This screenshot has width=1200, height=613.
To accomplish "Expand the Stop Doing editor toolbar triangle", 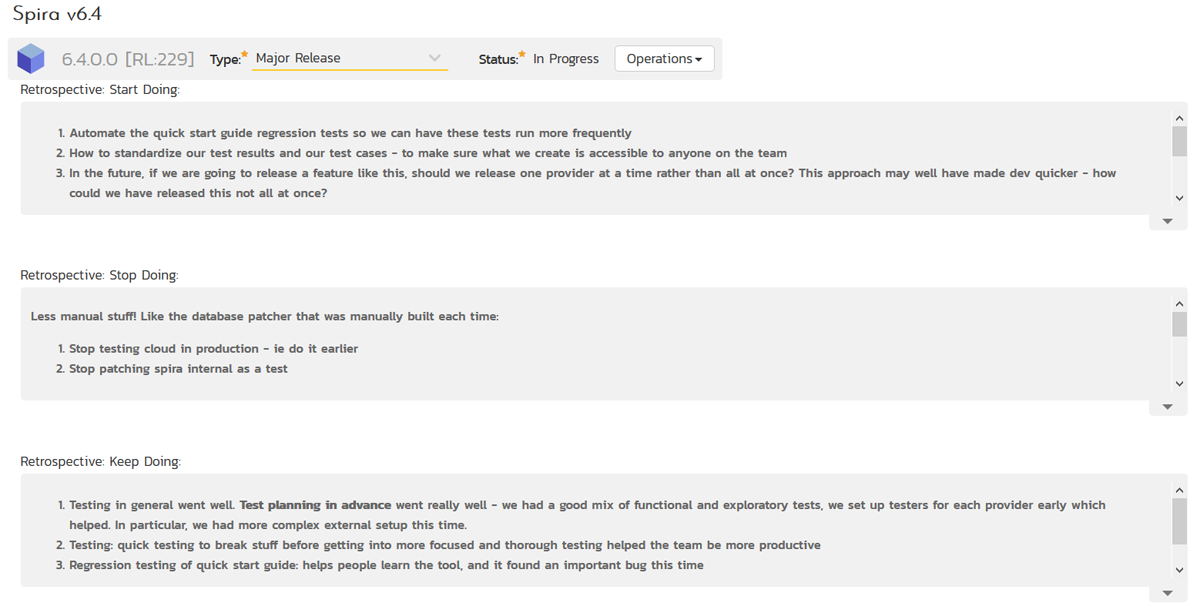I will (1167, 408).
